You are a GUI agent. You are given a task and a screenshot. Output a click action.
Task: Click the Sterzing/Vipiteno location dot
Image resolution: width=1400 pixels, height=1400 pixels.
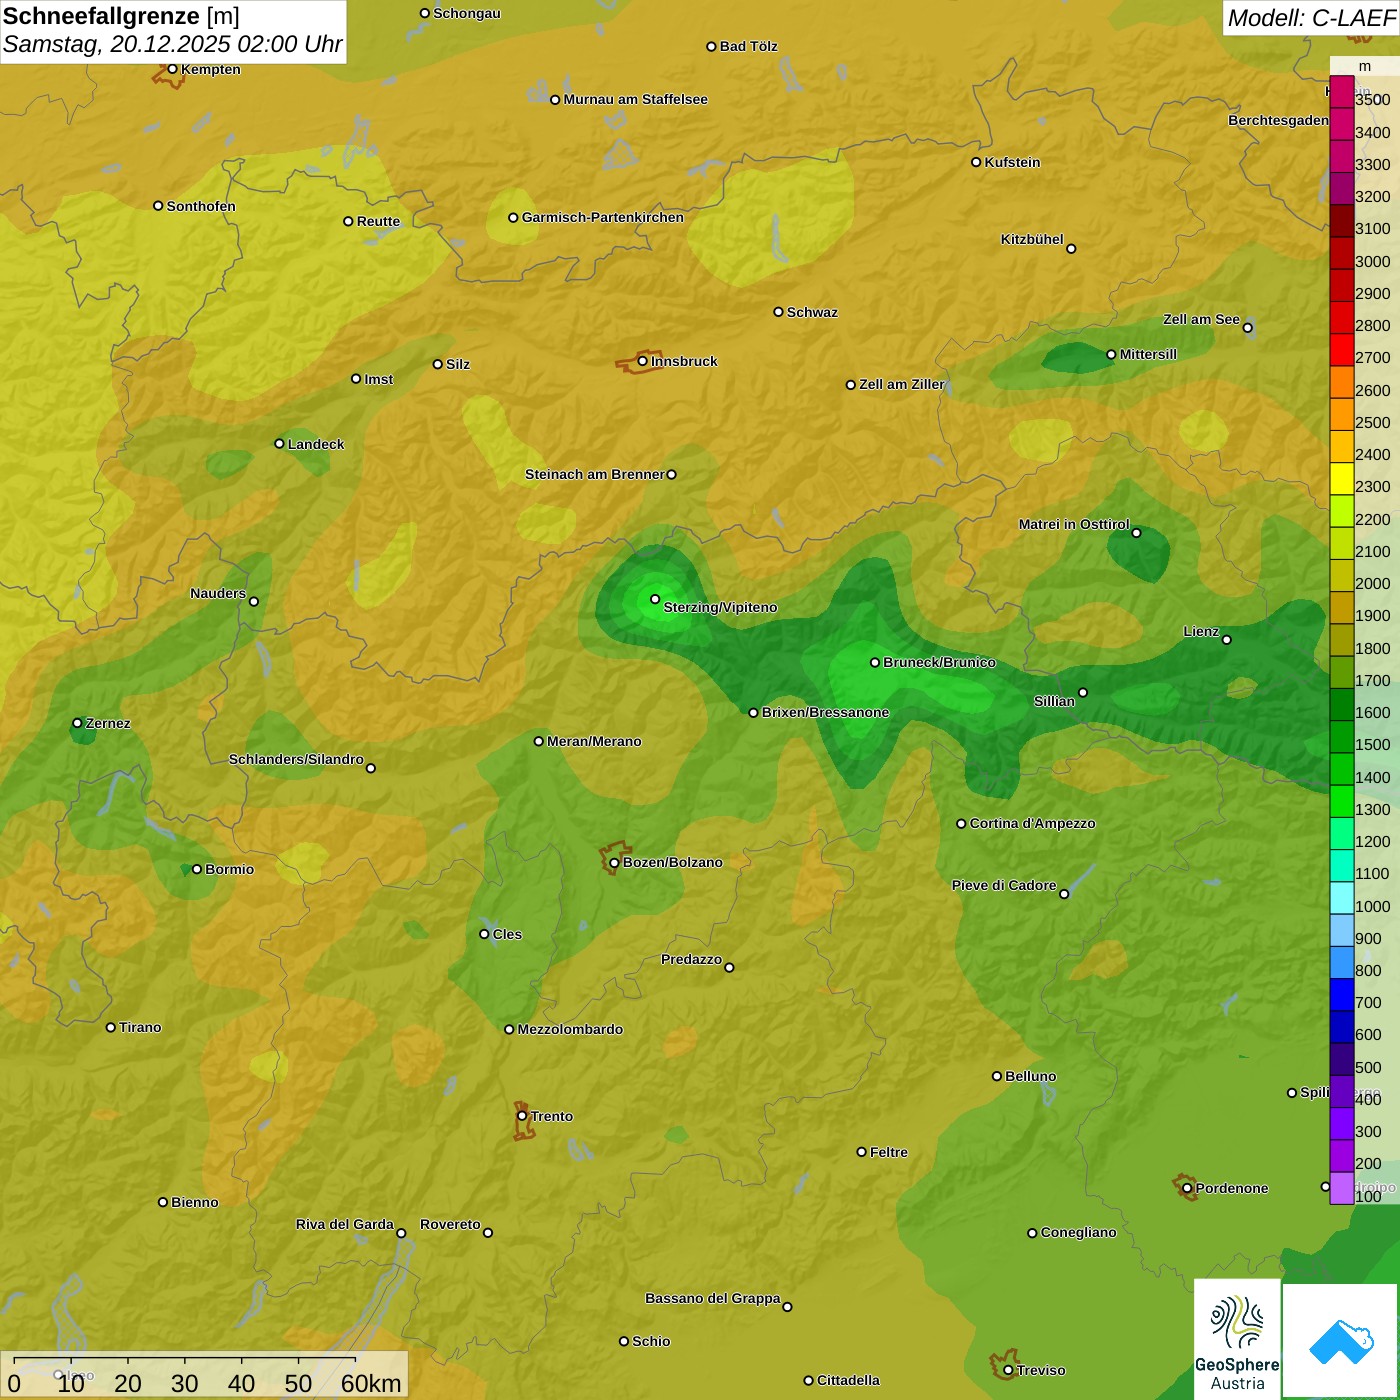pos(655,599)
